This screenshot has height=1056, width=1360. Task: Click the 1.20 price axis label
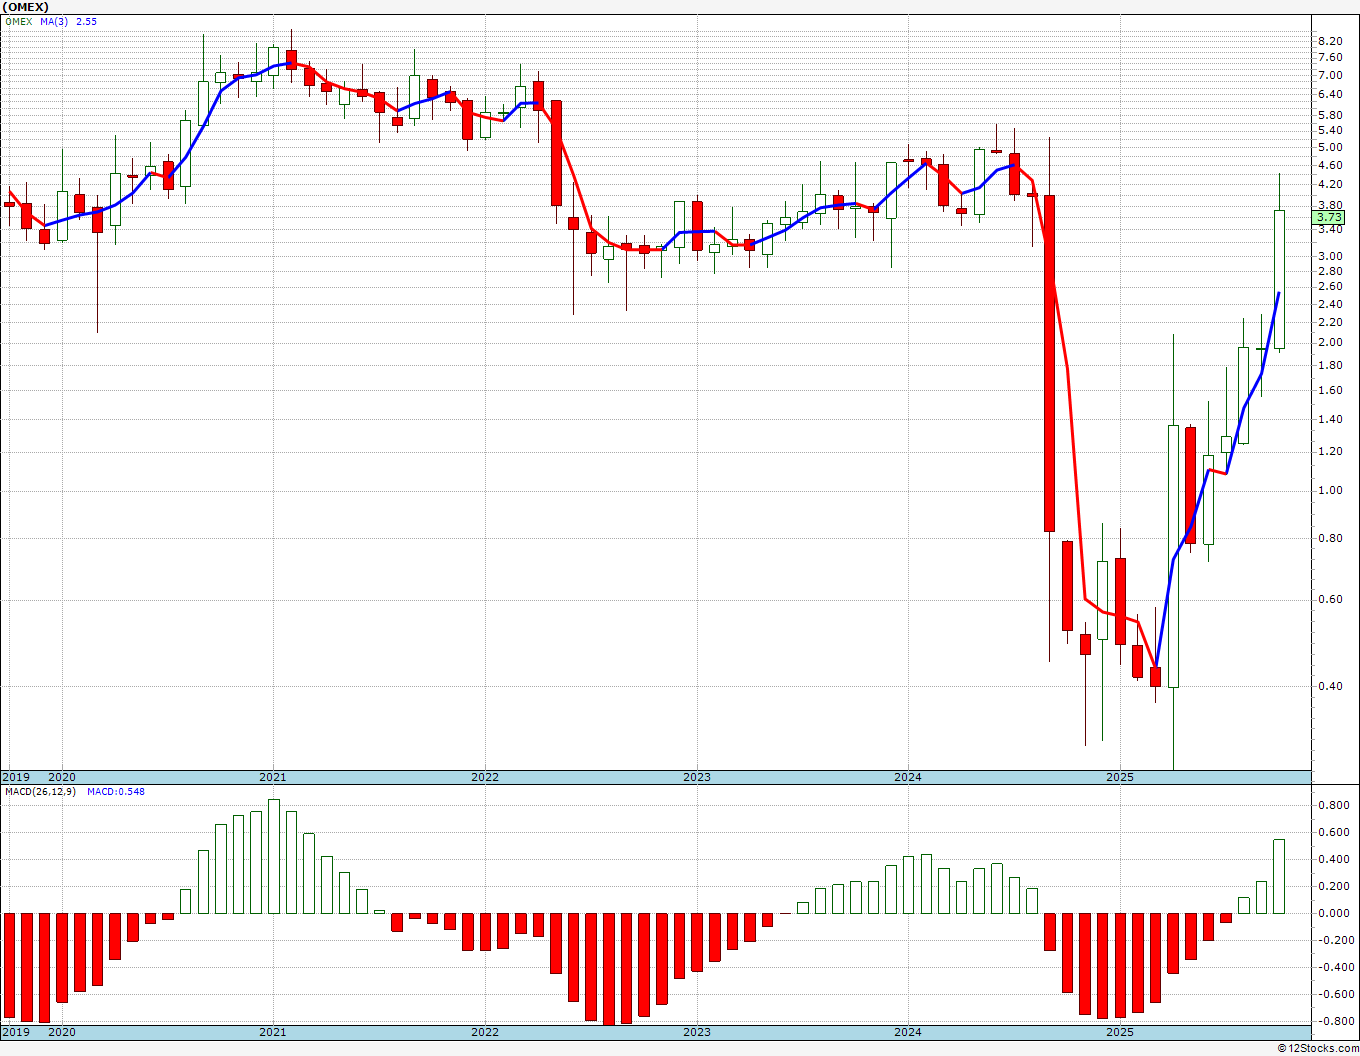pyautogui.click(x=1330, y=451)
